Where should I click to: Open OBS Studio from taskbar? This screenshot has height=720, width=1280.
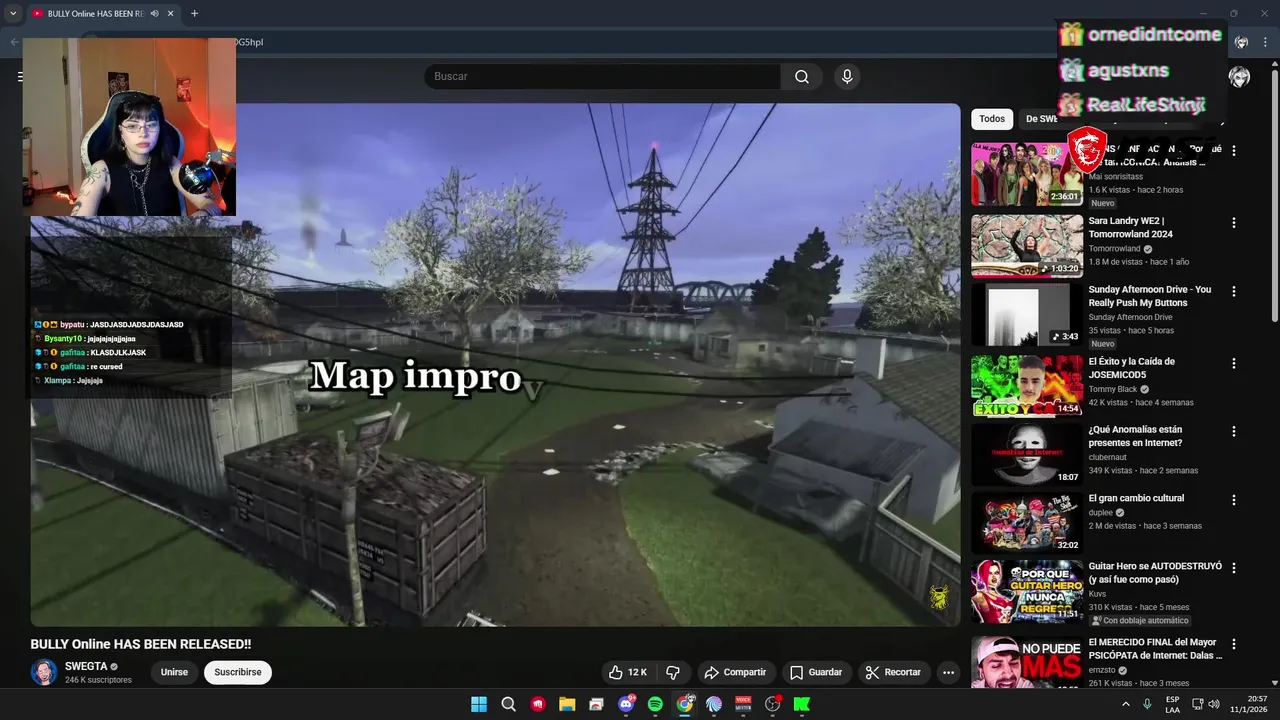(x=772, y=704)
